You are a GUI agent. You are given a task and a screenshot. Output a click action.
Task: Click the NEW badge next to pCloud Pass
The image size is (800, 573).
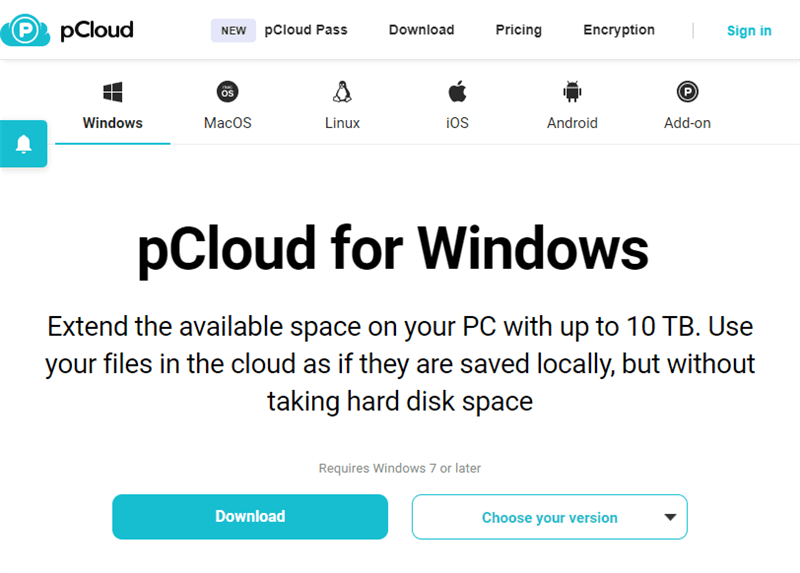pos(233,31)
